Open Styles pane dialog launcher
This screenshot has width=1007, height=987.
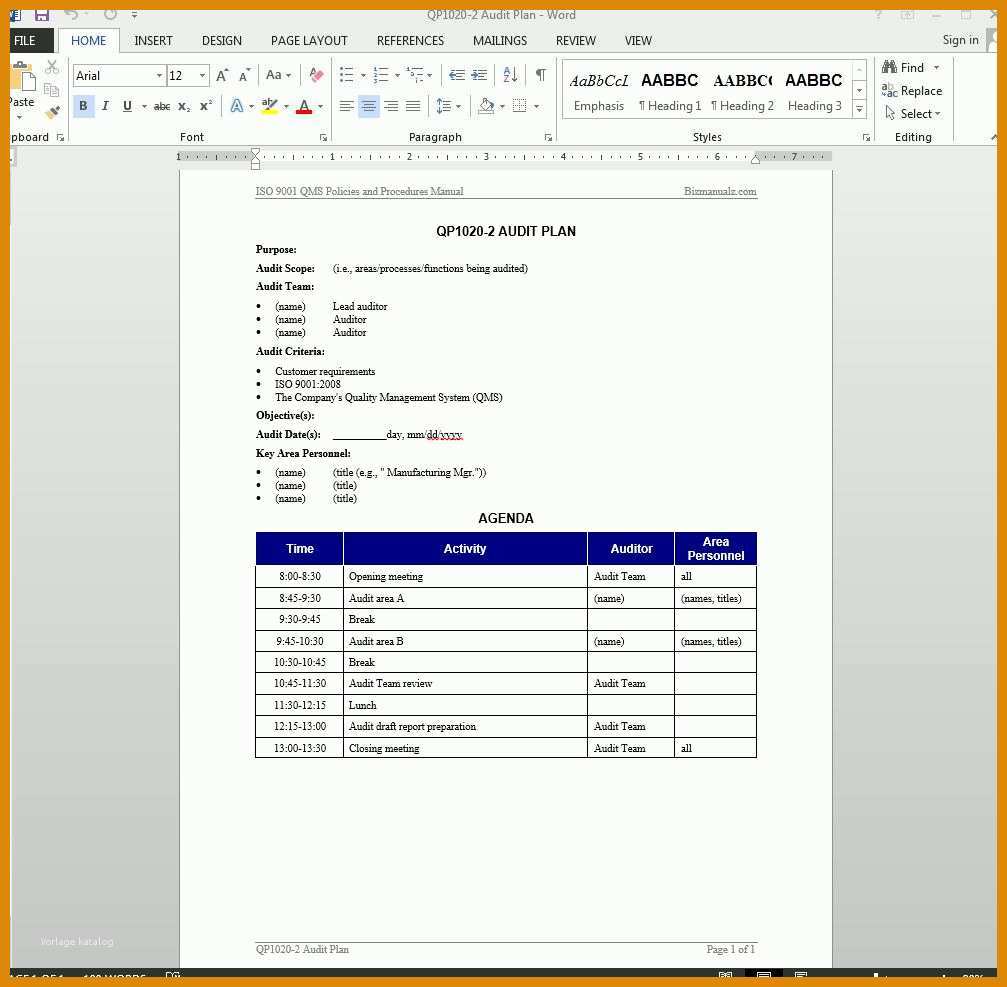[866, 137]
